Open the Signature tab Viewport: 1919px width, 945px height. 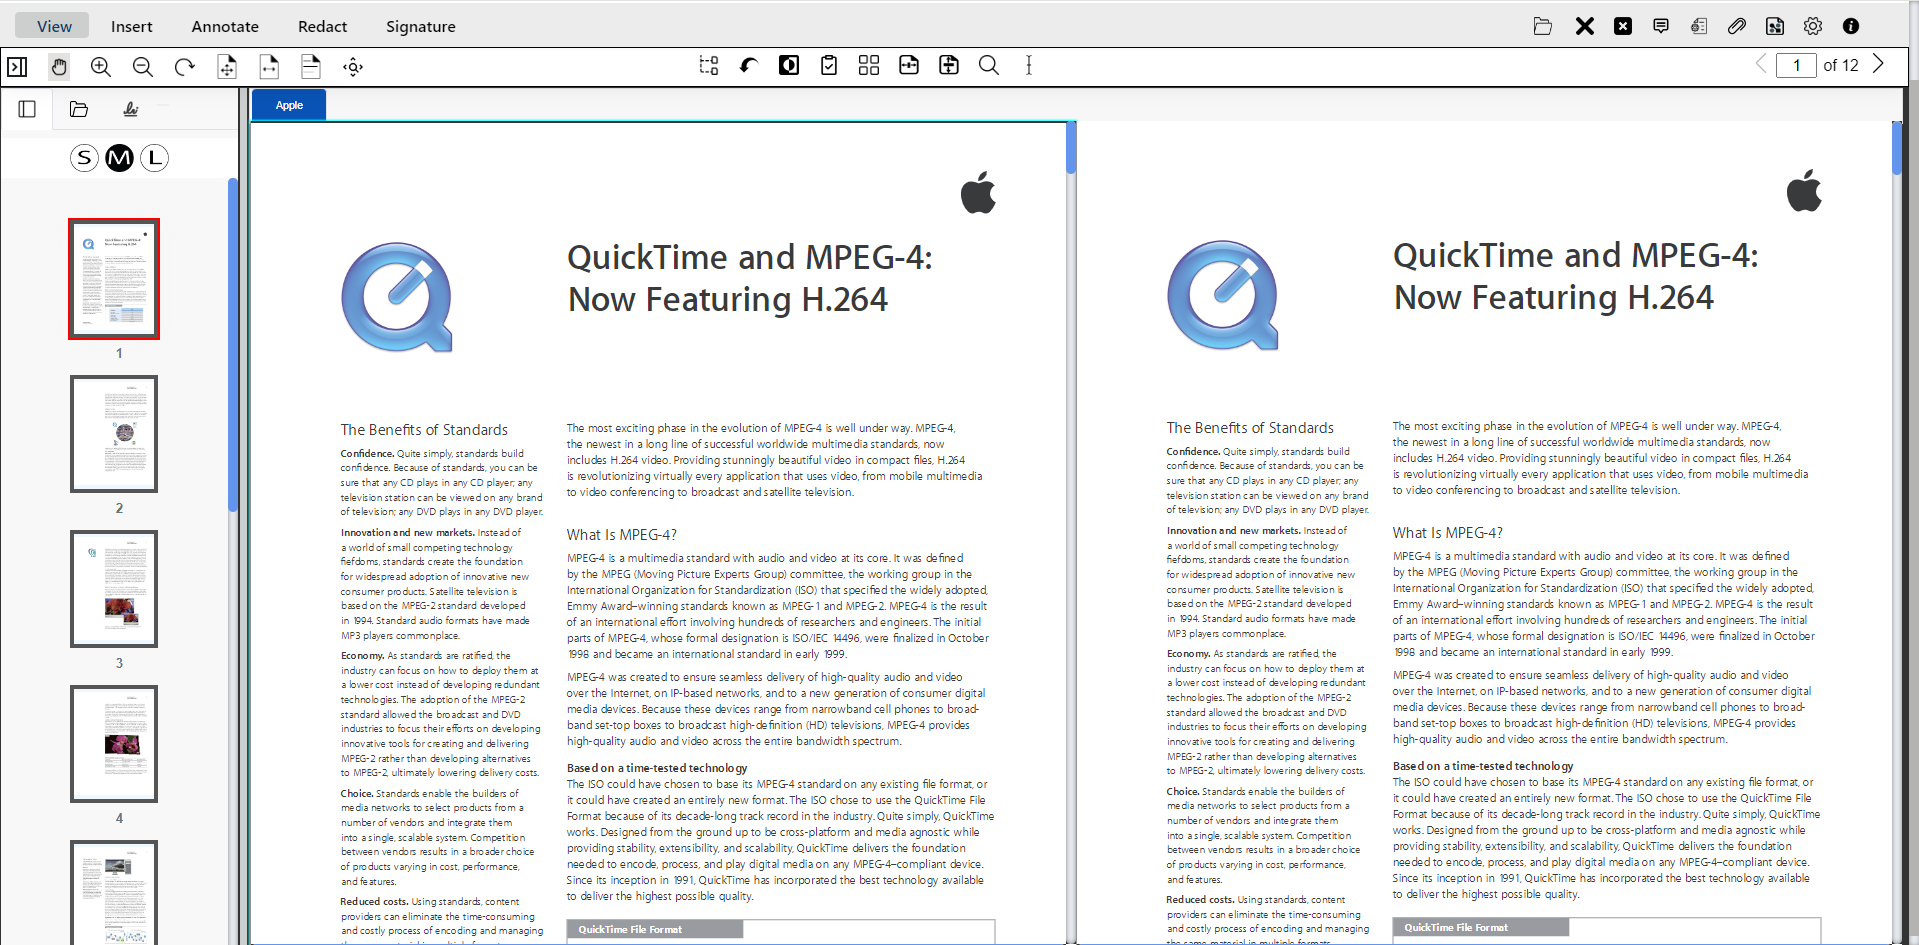(x=421, y=26)
